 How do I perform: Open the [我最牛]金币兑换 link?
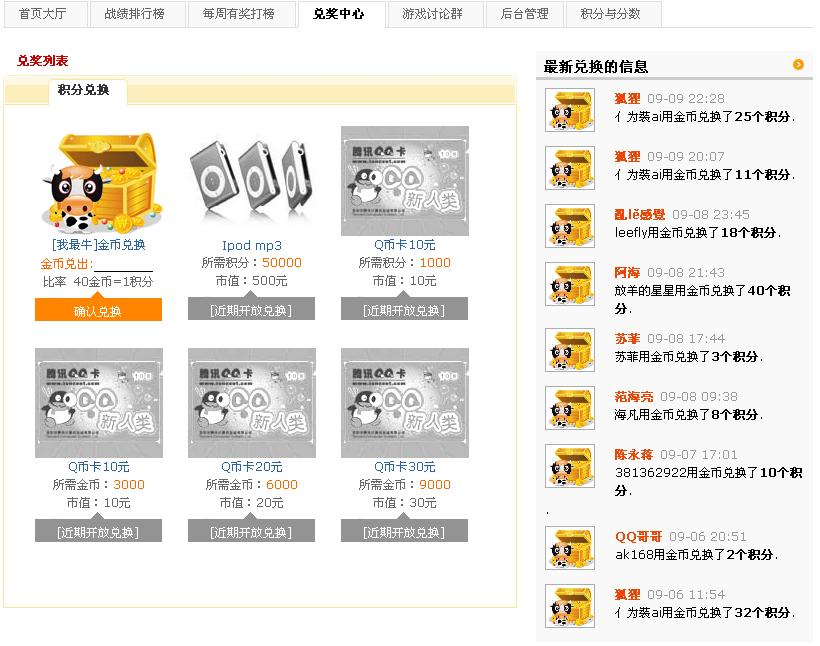pos(99,245)
